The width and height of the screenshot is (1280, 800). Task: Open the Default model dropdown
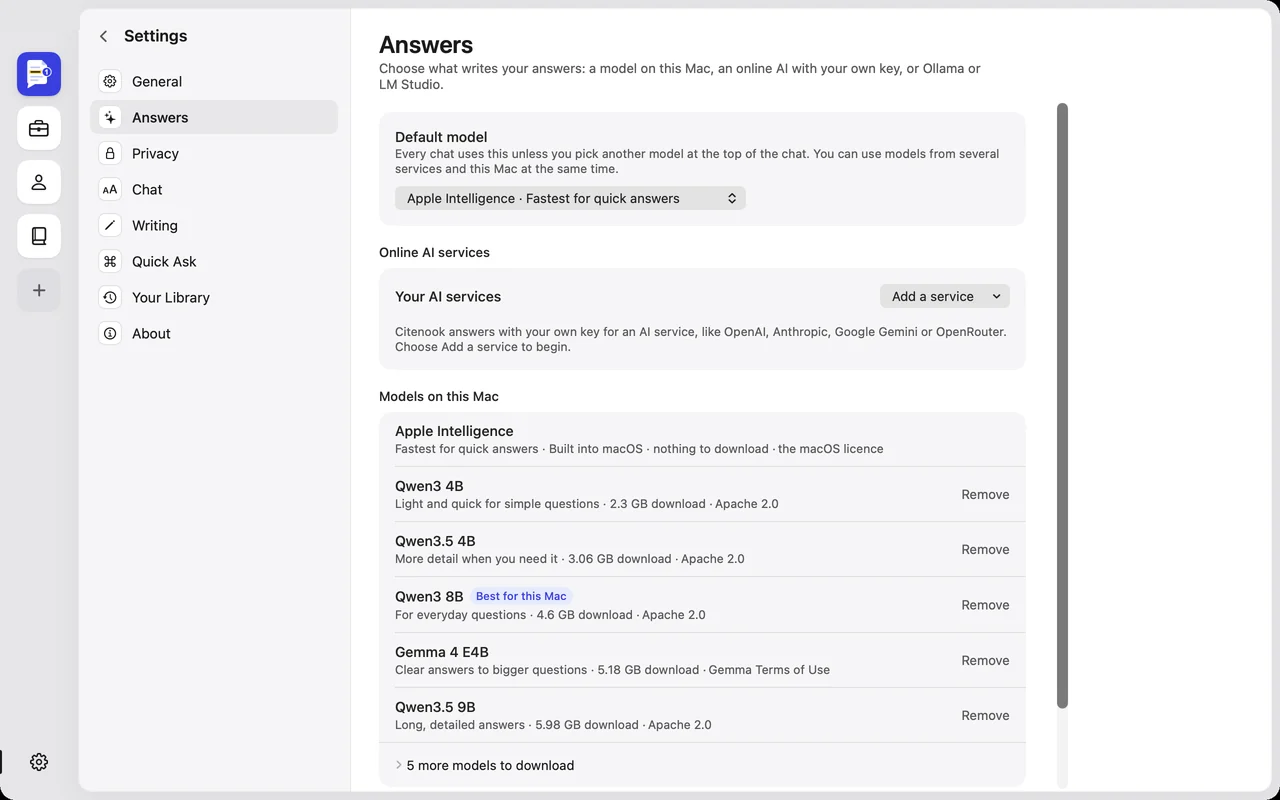[x=570, y=198]
